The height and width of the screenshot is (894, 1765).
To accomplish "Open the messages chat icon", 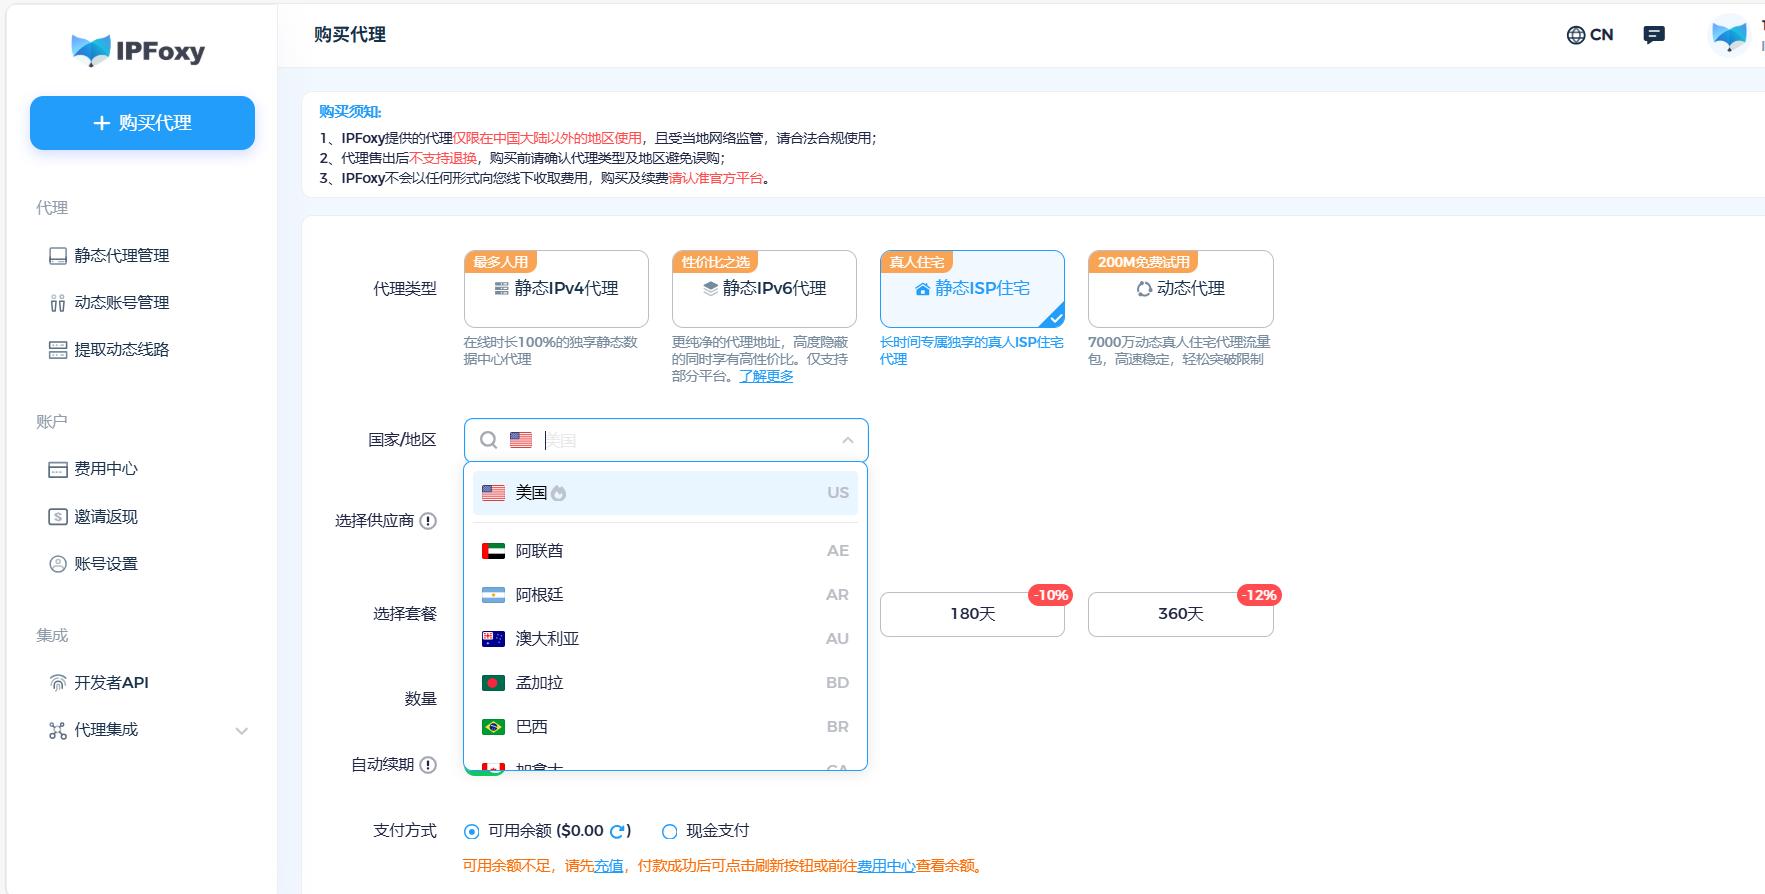I will point(1654,35).
